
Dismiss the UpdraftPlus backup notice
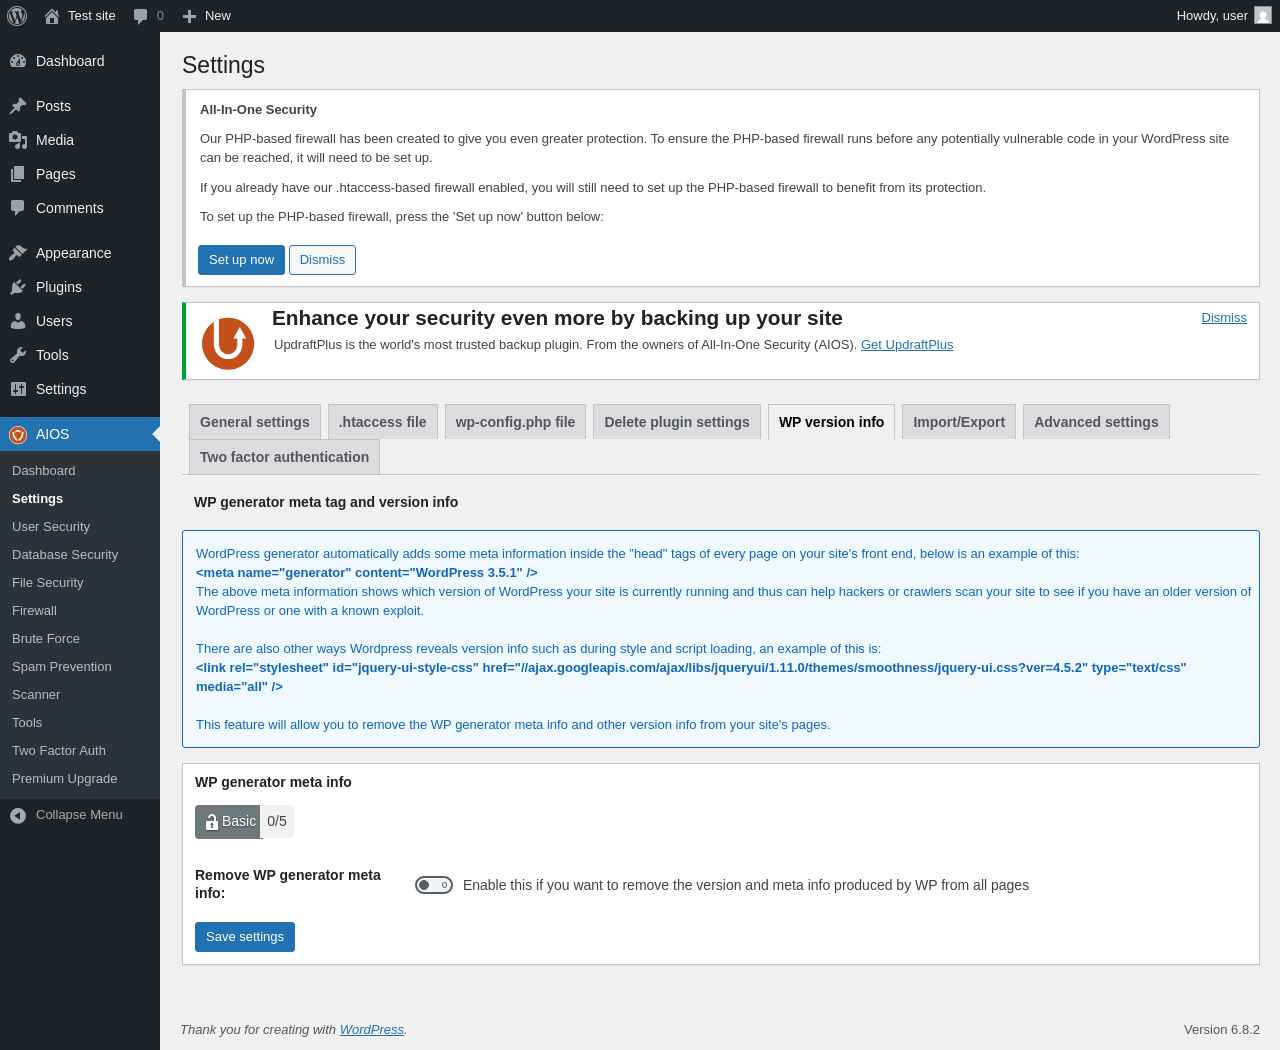(x=1224, y=318)
